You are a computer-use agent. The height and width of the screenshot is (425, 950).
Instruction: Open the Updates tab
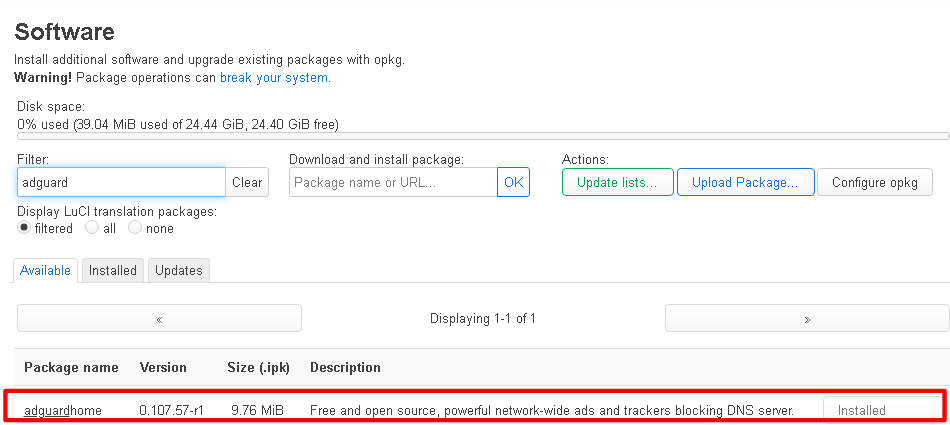tap(179, 270)
